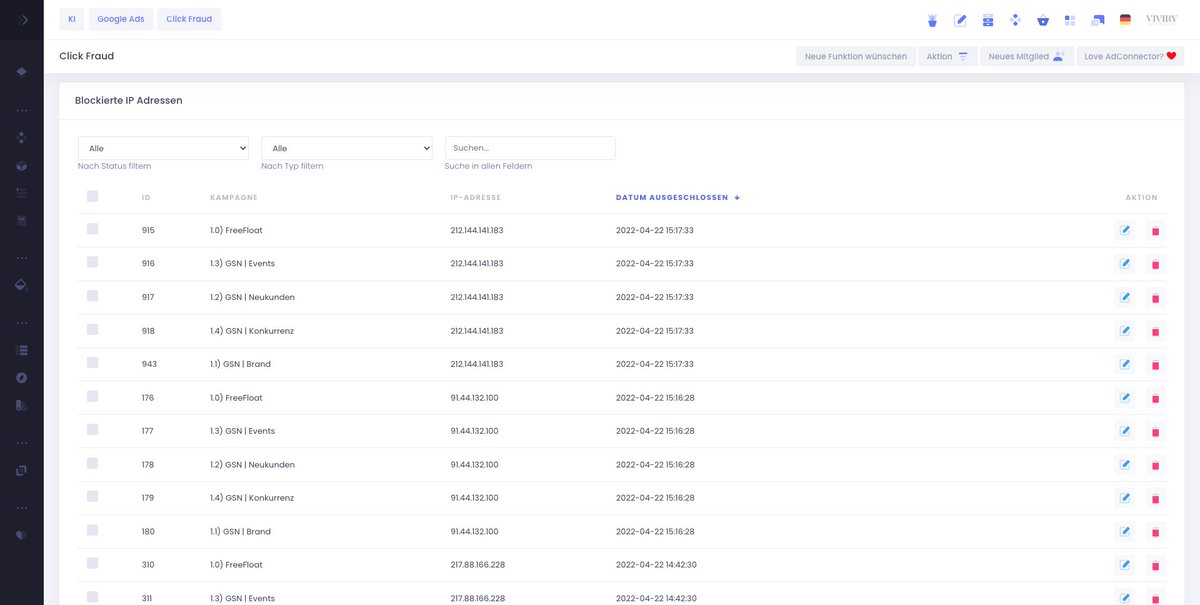Click the Love AdConnector? button

pos(1130,56)
